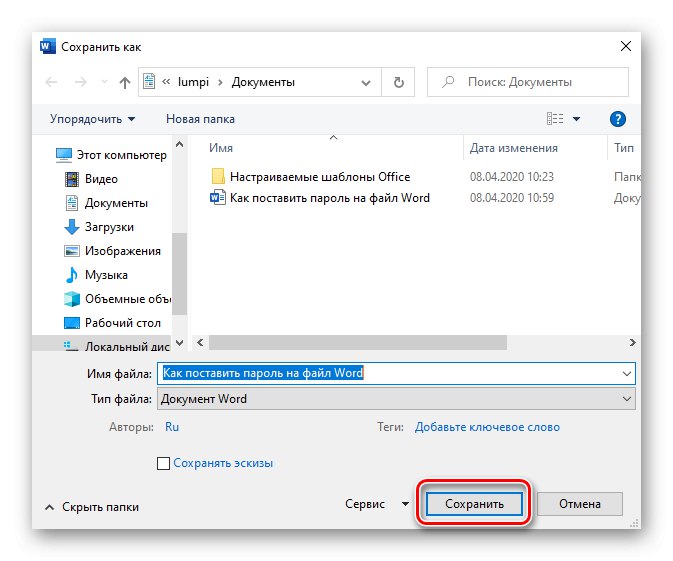Viewport: 673px width, 561px height.
Task: Sort by Дата изменения column header
Action: [514, 148]
